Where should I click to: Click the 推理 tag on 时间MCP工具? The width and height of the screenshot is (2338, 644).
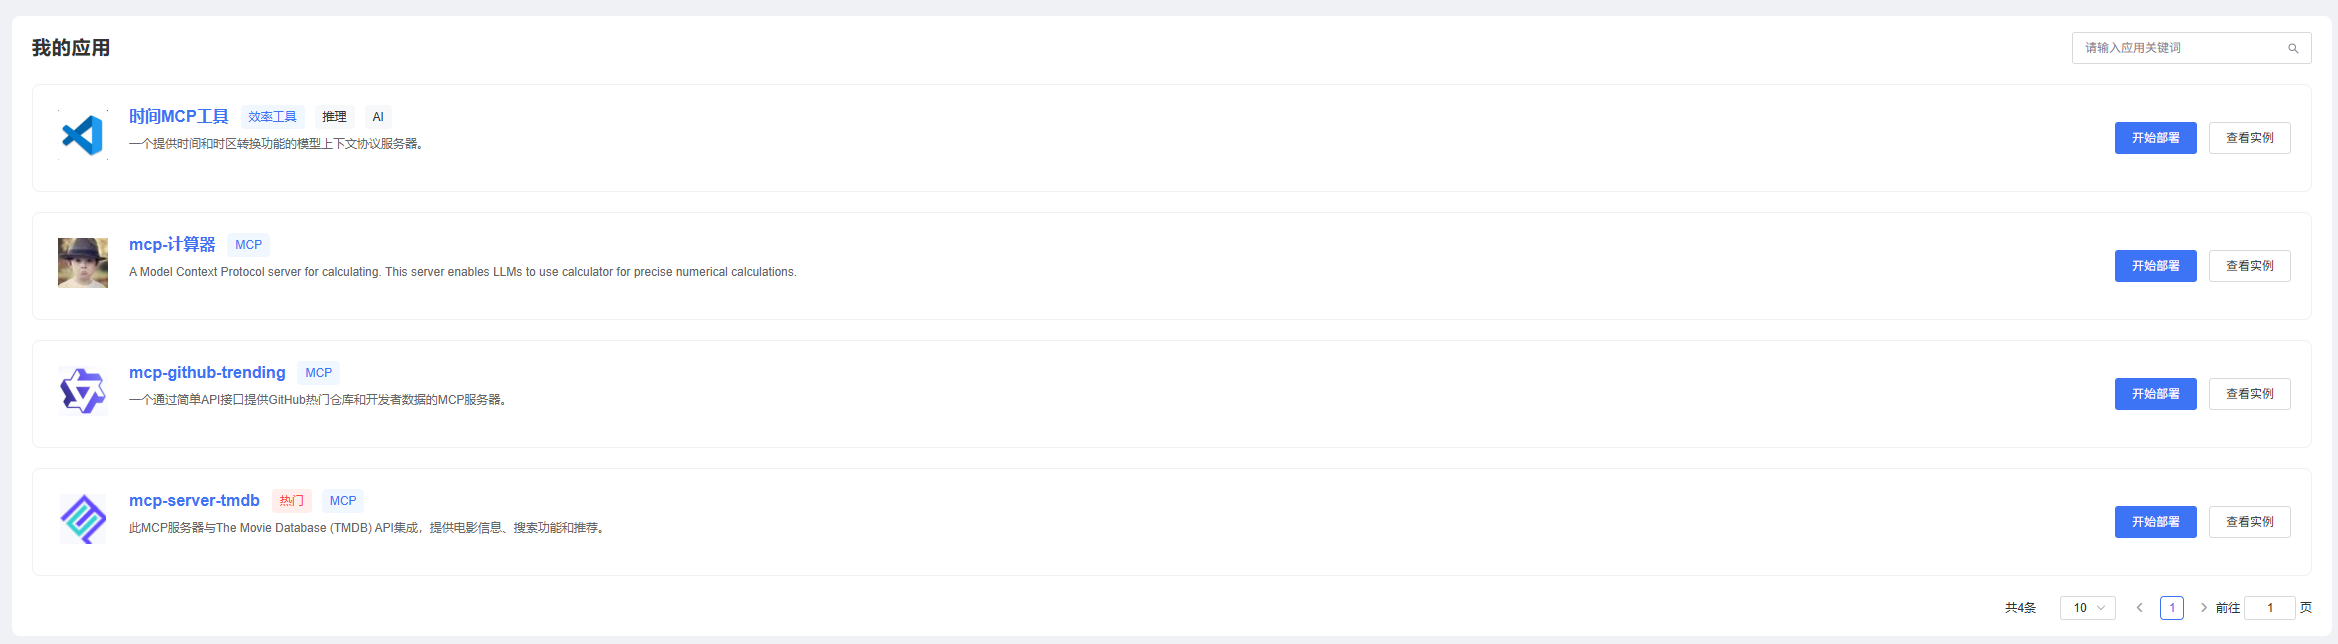(335, 117)
